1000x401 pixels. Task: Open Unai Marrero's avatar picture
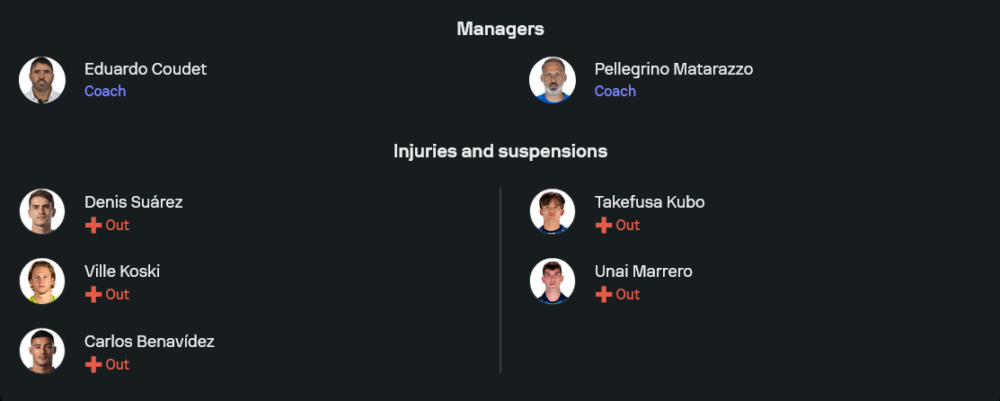pos(552,281)
